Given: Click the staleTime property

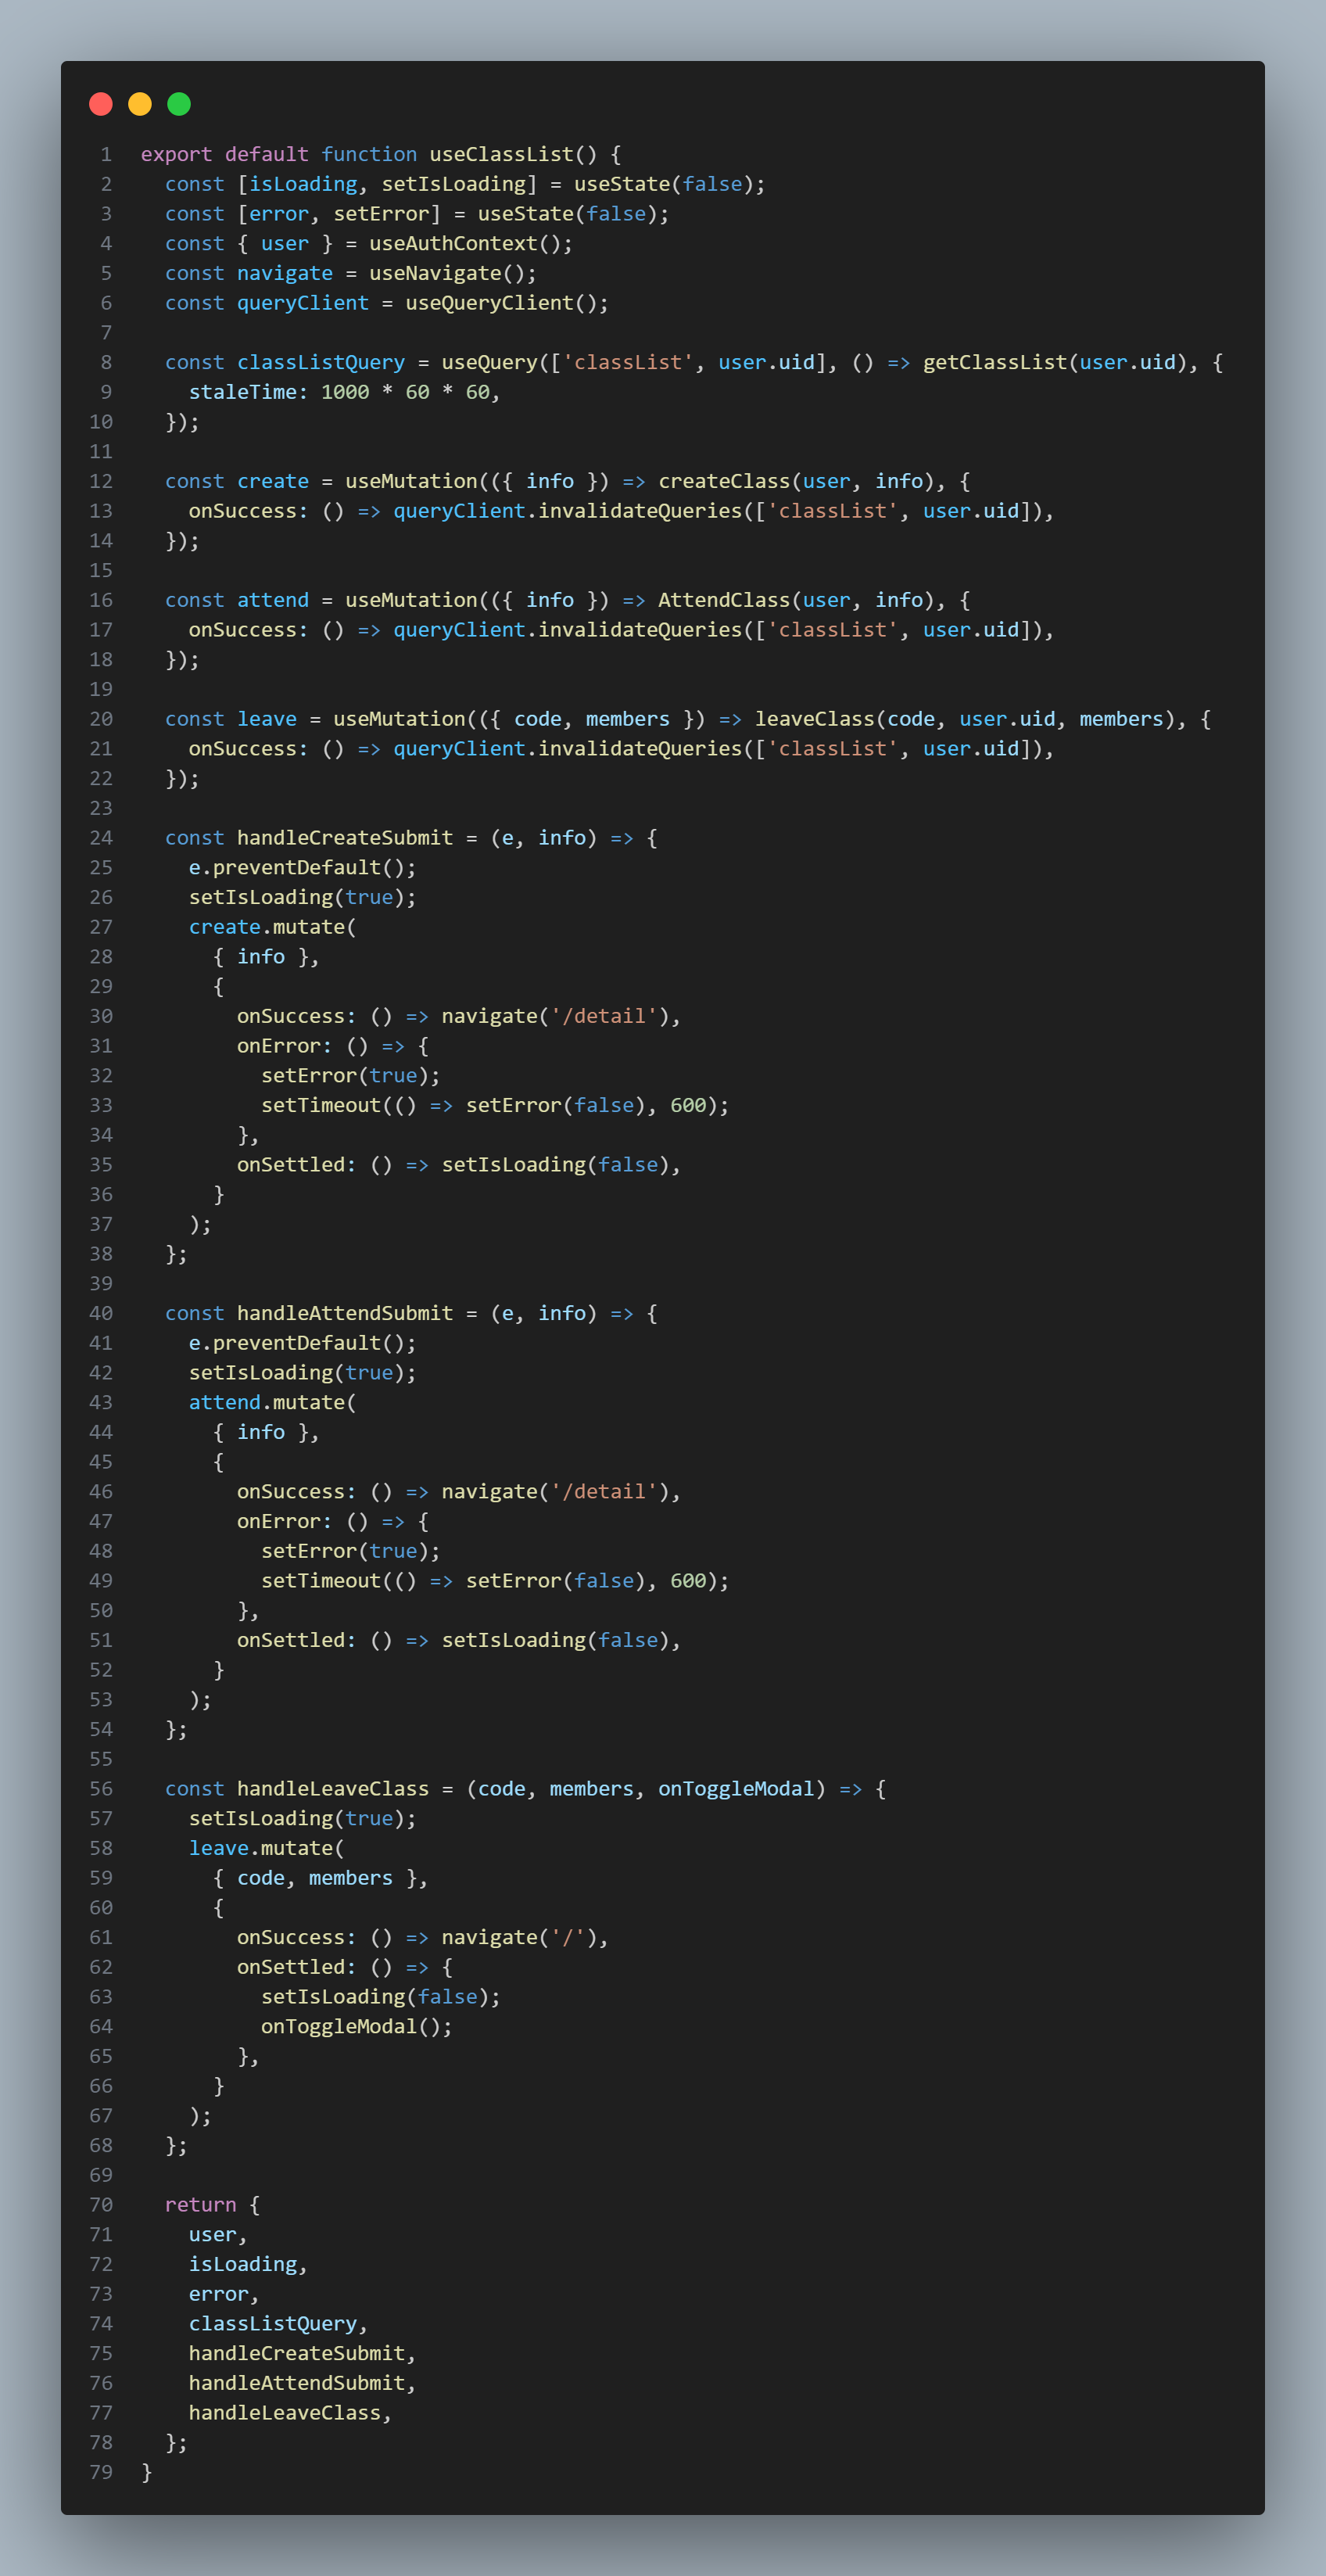Looking at the screenshot, I should [x=243, y=392].
